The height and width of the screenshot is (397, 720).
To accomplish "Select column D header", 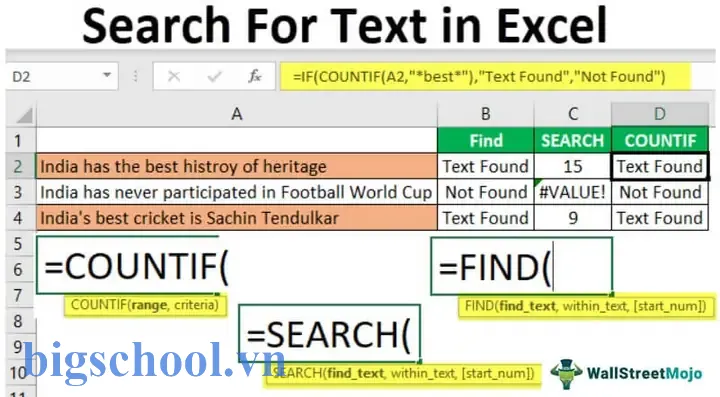I will click(x=660, y=114).
